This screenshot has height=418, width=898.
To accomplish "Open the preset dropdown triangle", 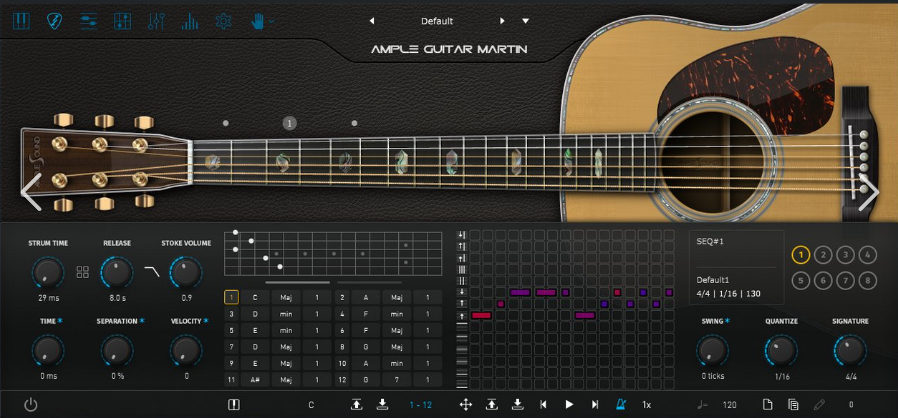I will click(x=525, y=21).
